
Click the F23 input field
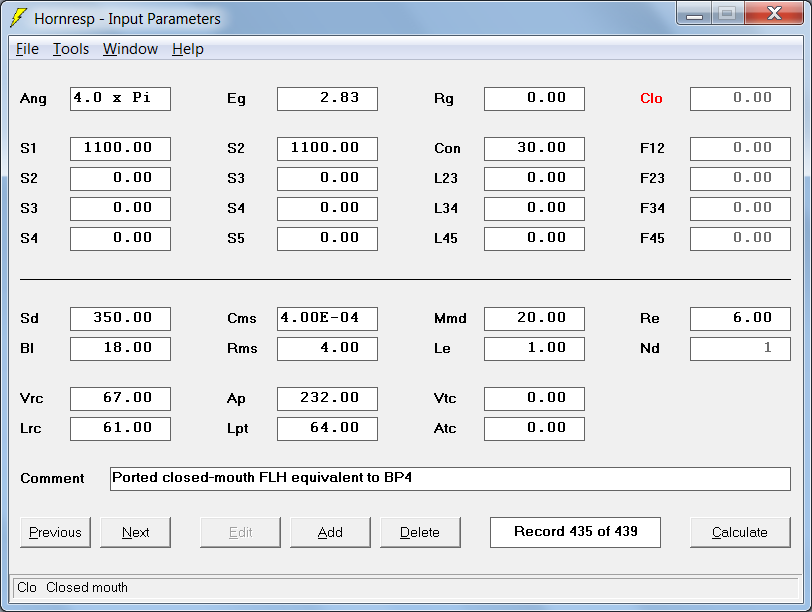(741, 179)
